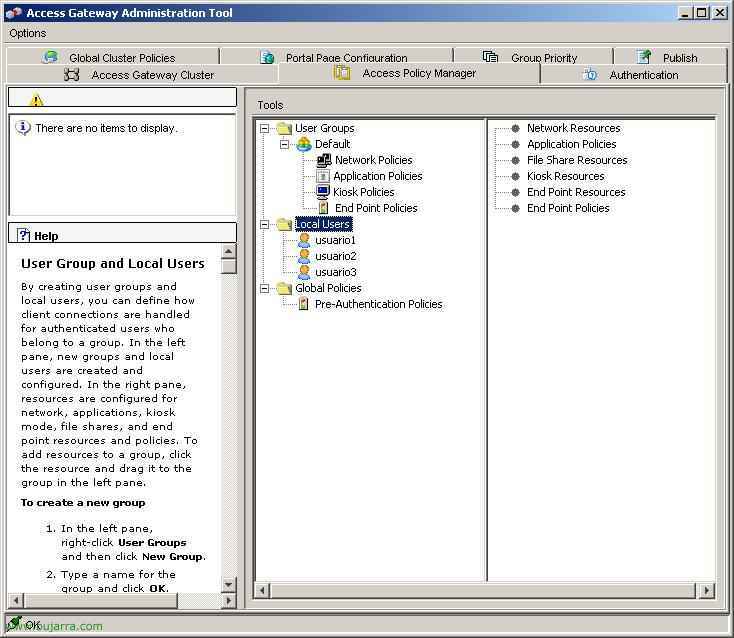
Task: Open the Global Cluster Policies tab
Action: click(x=112, y=57)
